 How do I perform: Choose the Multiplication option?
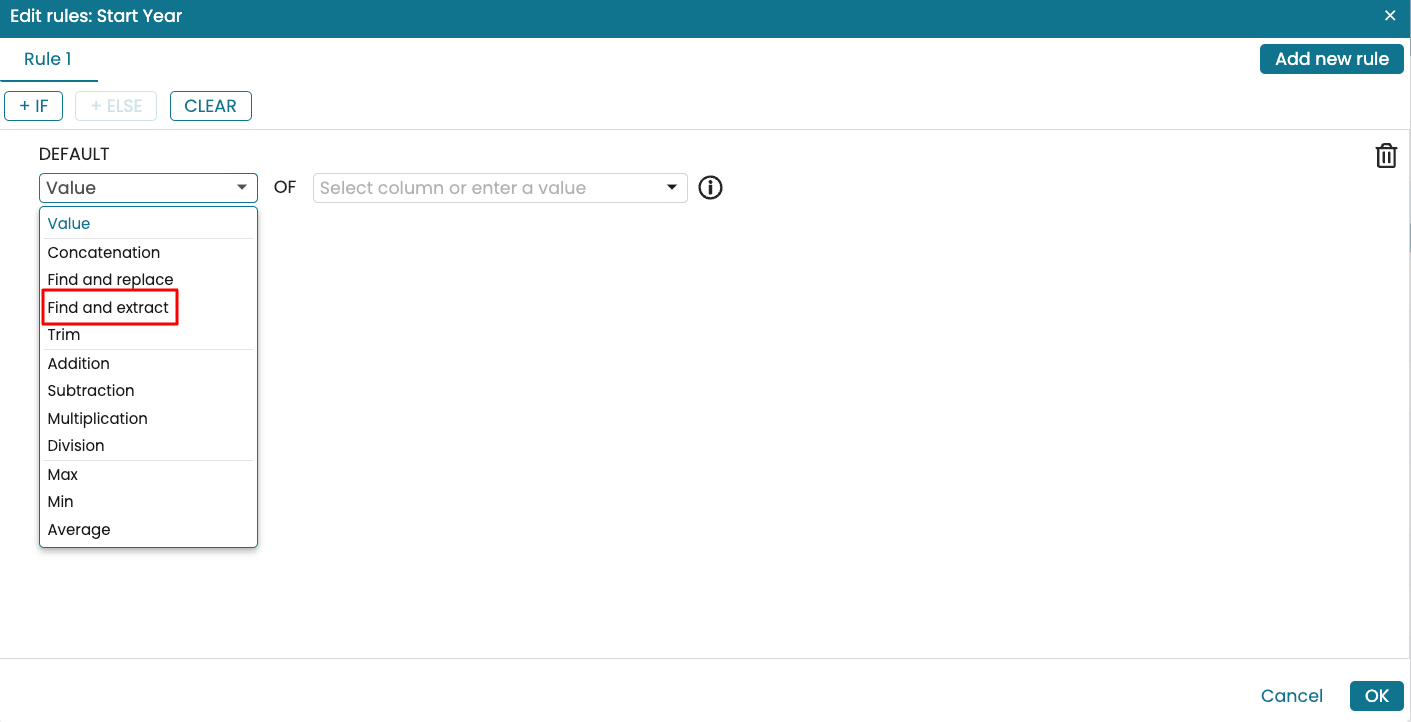click(98, 419)
